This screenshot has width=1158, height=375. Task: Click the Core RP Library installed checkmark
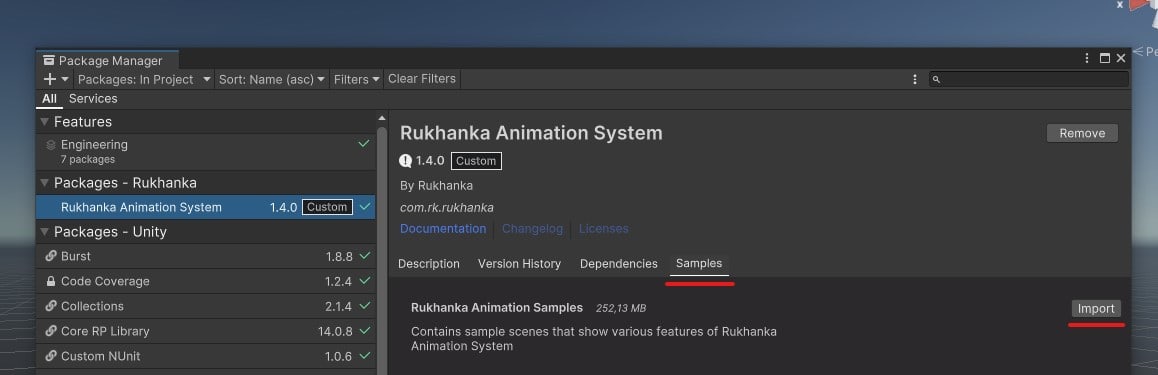click(x=364, y=331)
